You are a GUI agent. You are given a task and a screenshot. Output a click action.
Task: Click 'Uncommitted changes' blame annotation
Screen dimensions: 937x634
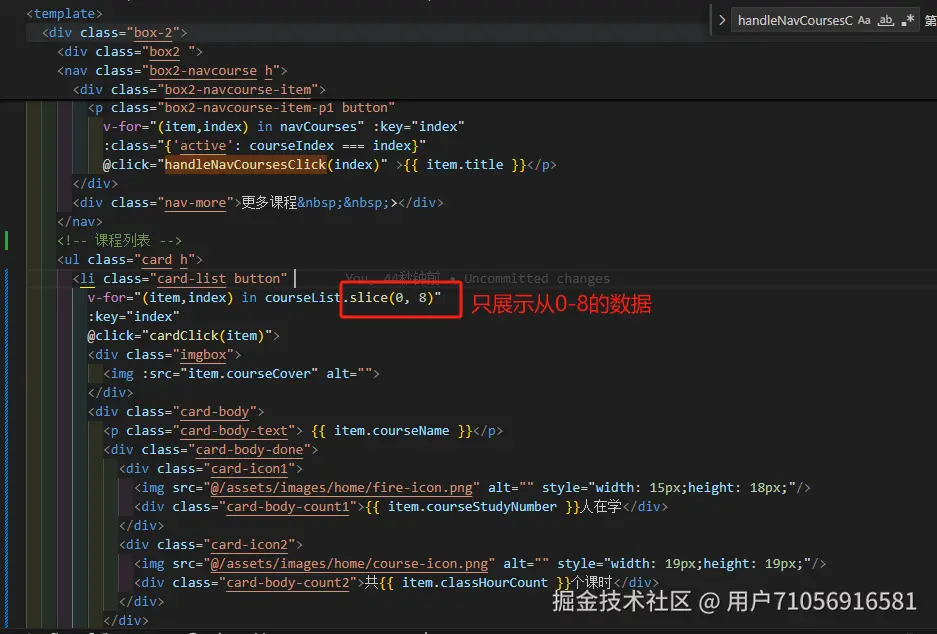click(x=537, y=279)
